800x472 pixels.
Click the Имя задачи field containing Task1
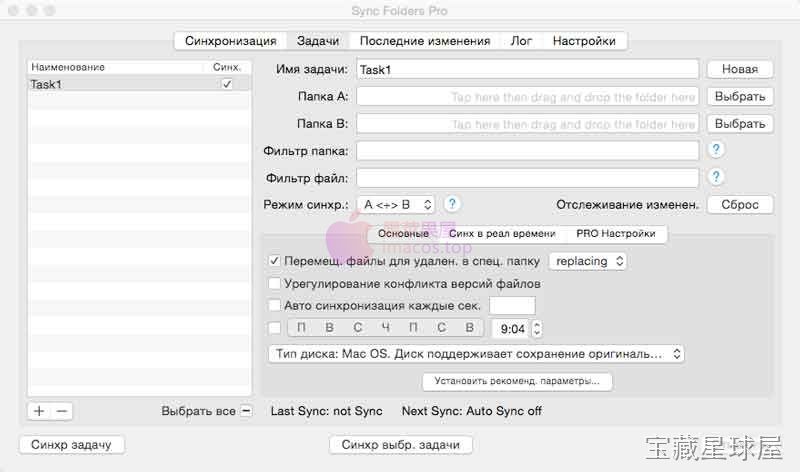(528, 69)
